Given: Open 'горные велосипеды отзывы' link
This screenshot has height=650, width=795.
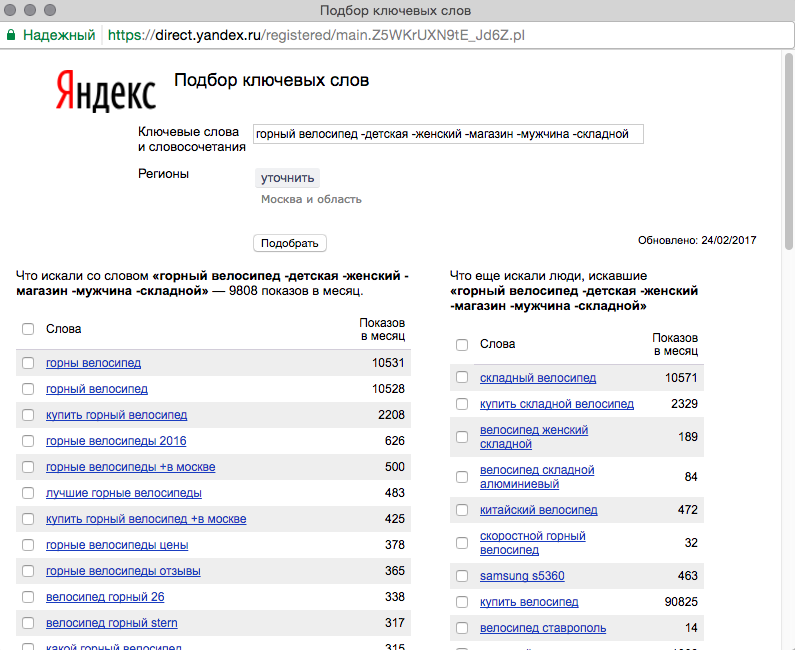Looking at the screenshot, I should click(x=123, y=571).
